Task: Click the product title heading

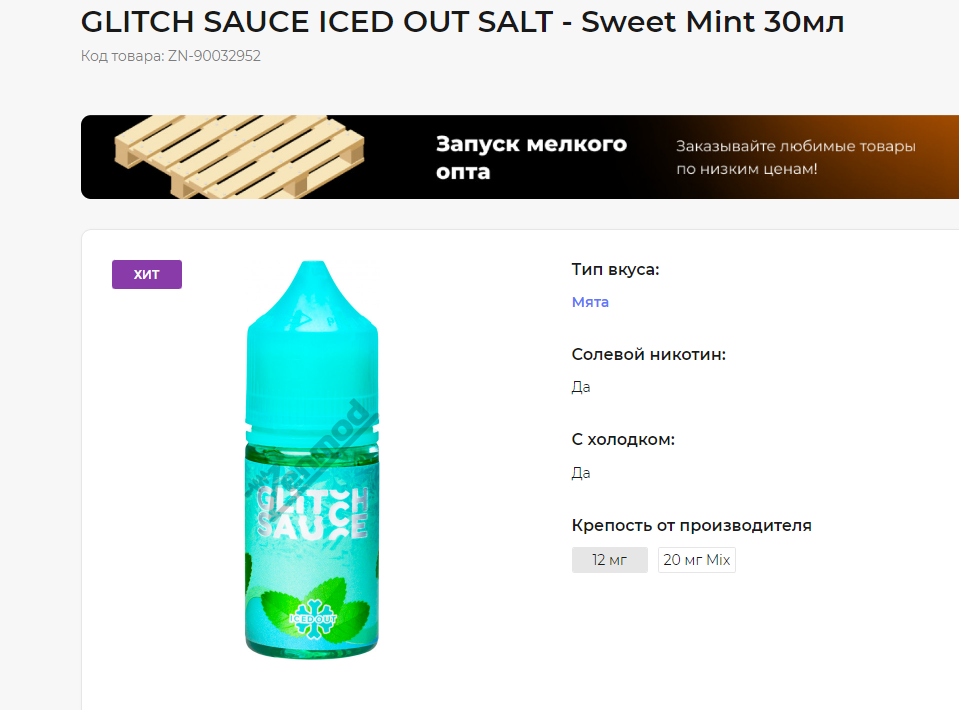Action: [x=462, y=22]
